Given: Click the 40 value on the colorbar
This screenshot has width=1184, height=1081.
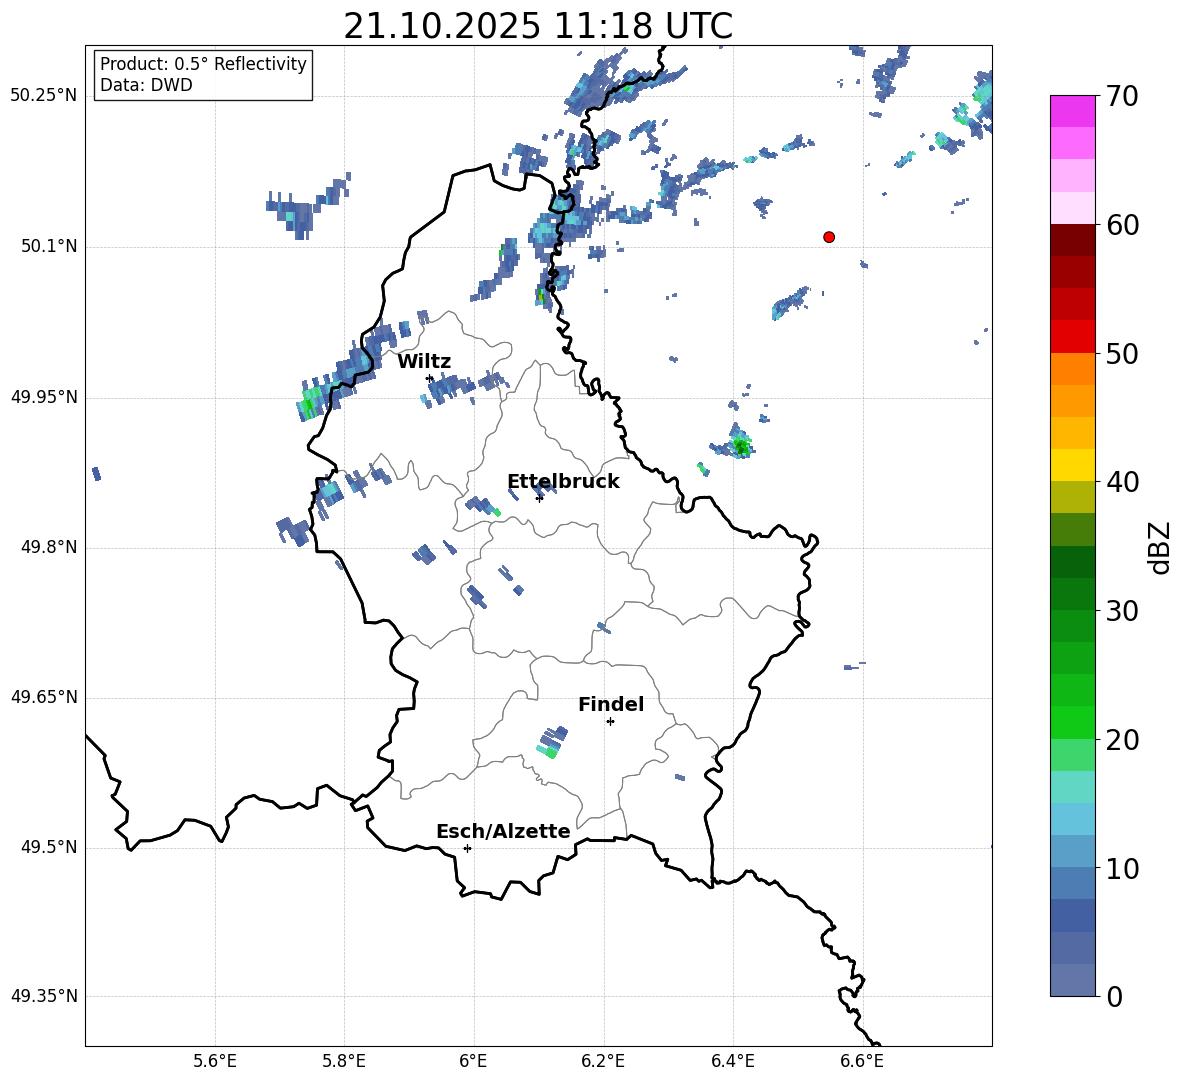Looking at the screenshot, I should (1122, 482).
